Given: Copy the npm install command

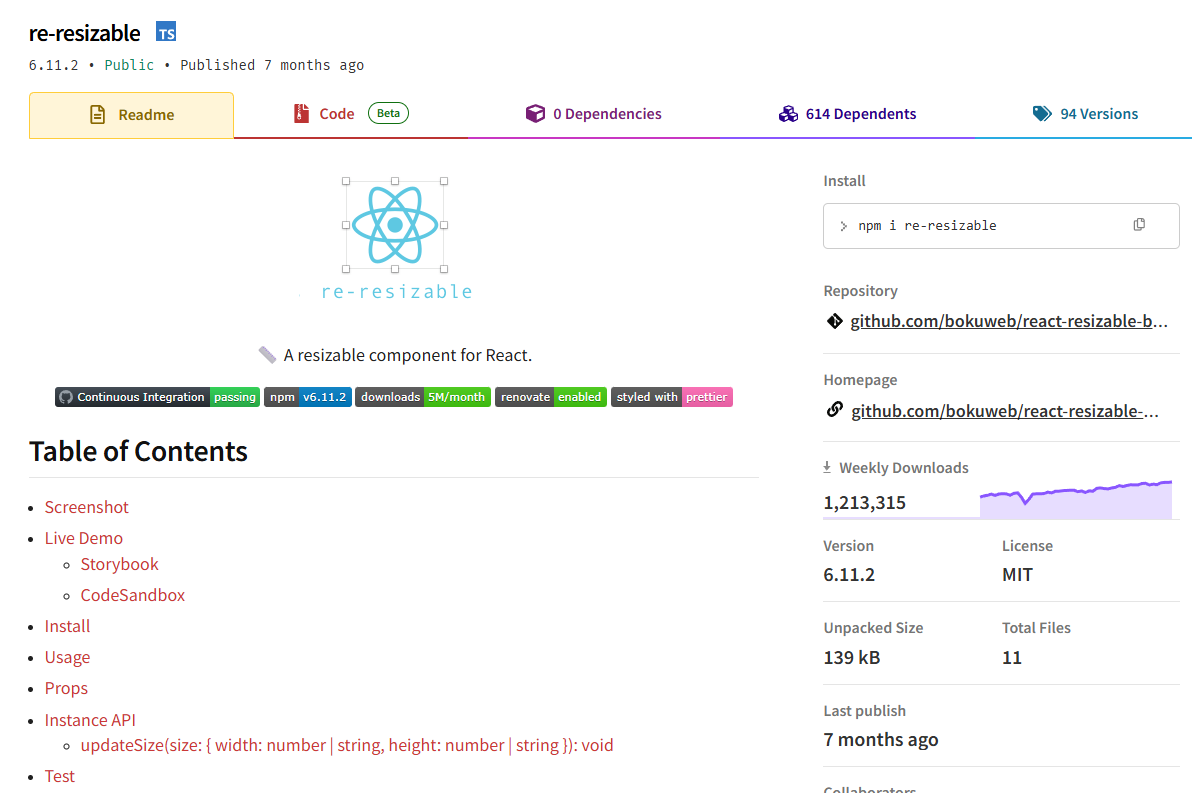Looking at the screenshot, I should 1139,224.
